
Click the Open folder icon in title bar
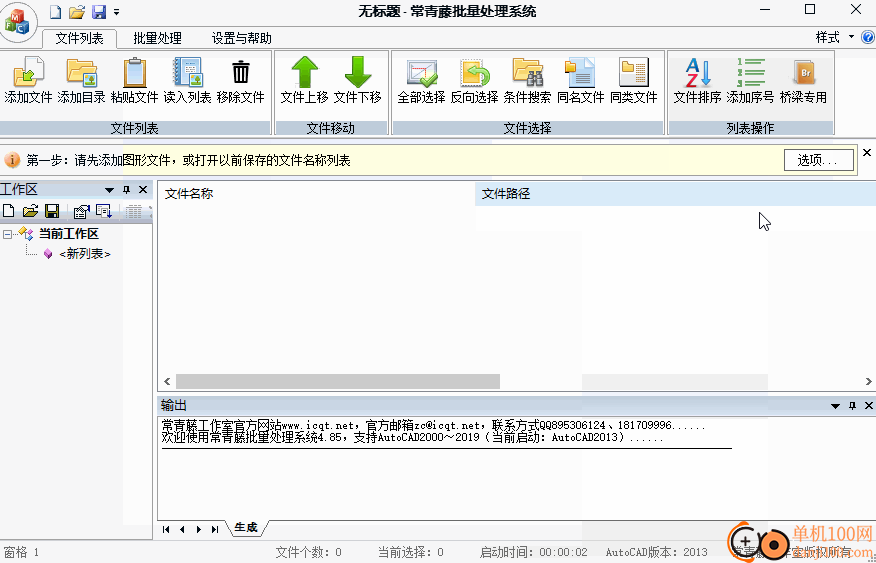click(77, 11)
